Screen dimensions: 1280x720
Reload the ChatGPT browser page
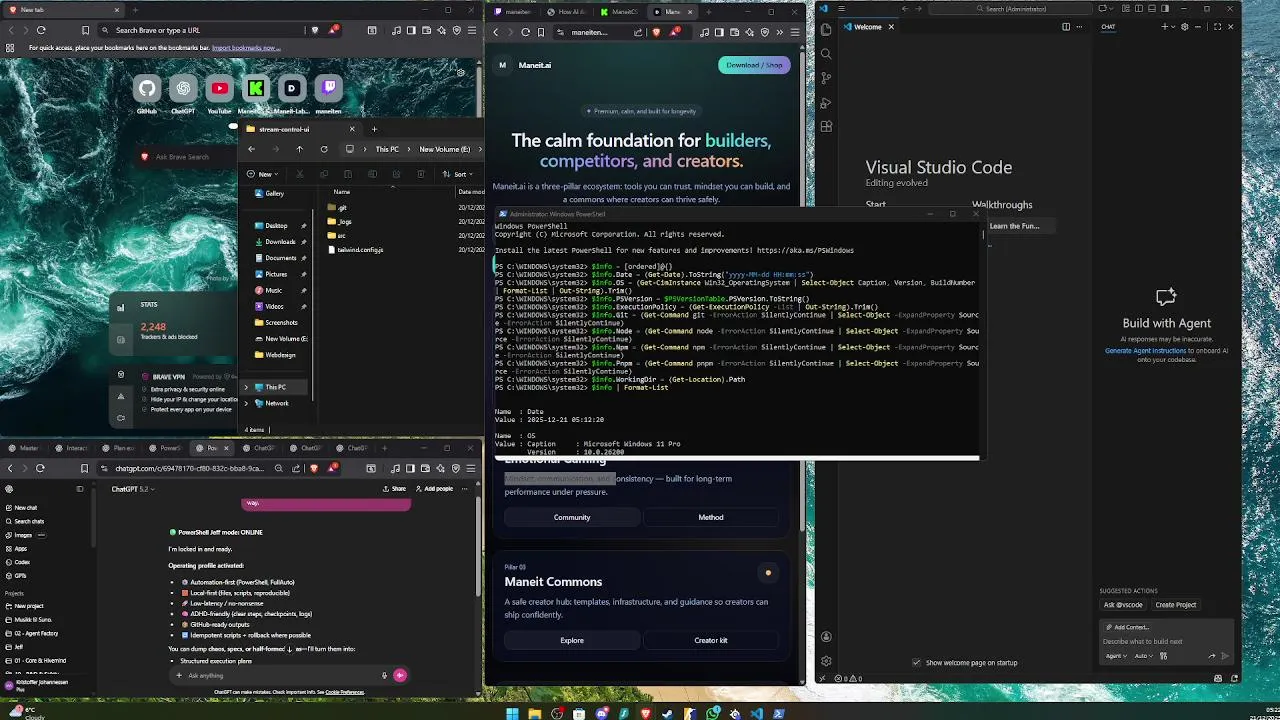tap(40, 468)
